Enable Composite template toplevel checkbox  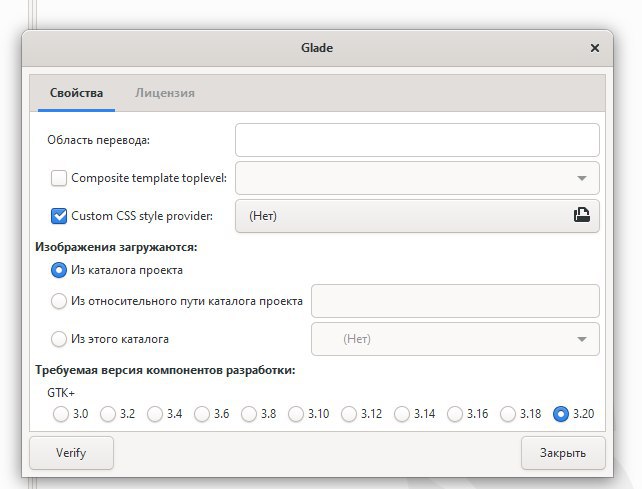coord(59,178)
